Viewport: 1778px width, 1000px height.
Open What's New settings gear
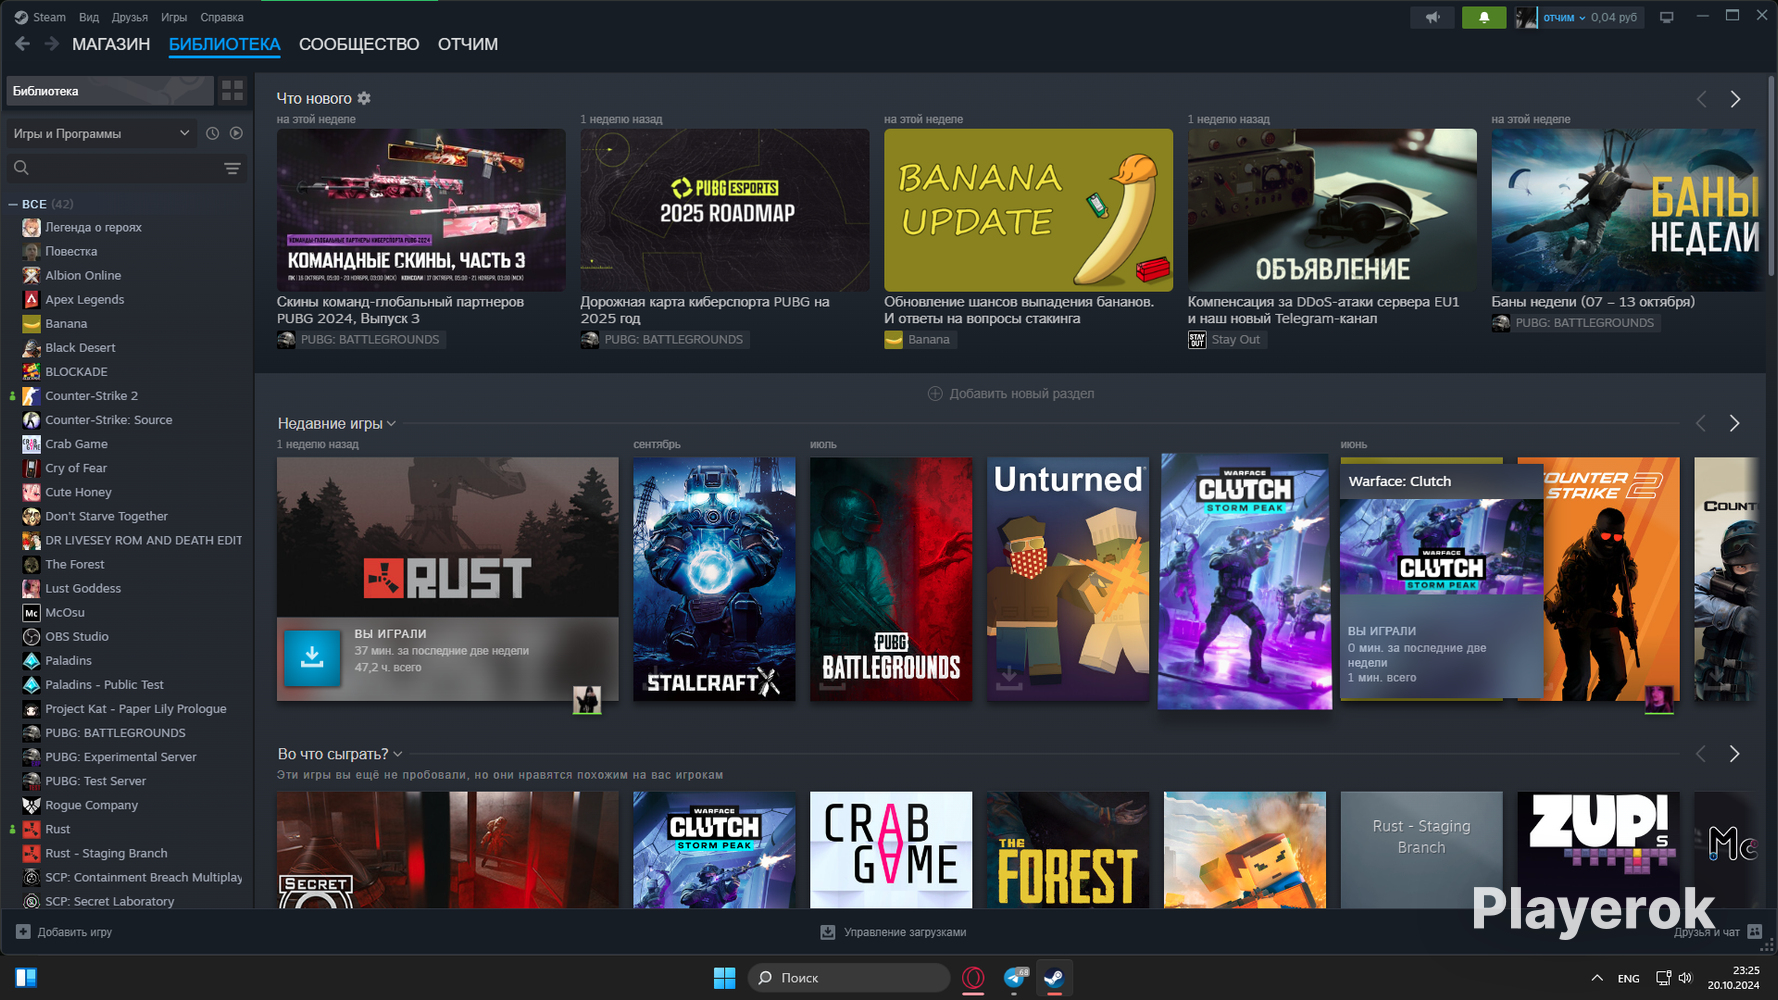(x=364, y=98)
